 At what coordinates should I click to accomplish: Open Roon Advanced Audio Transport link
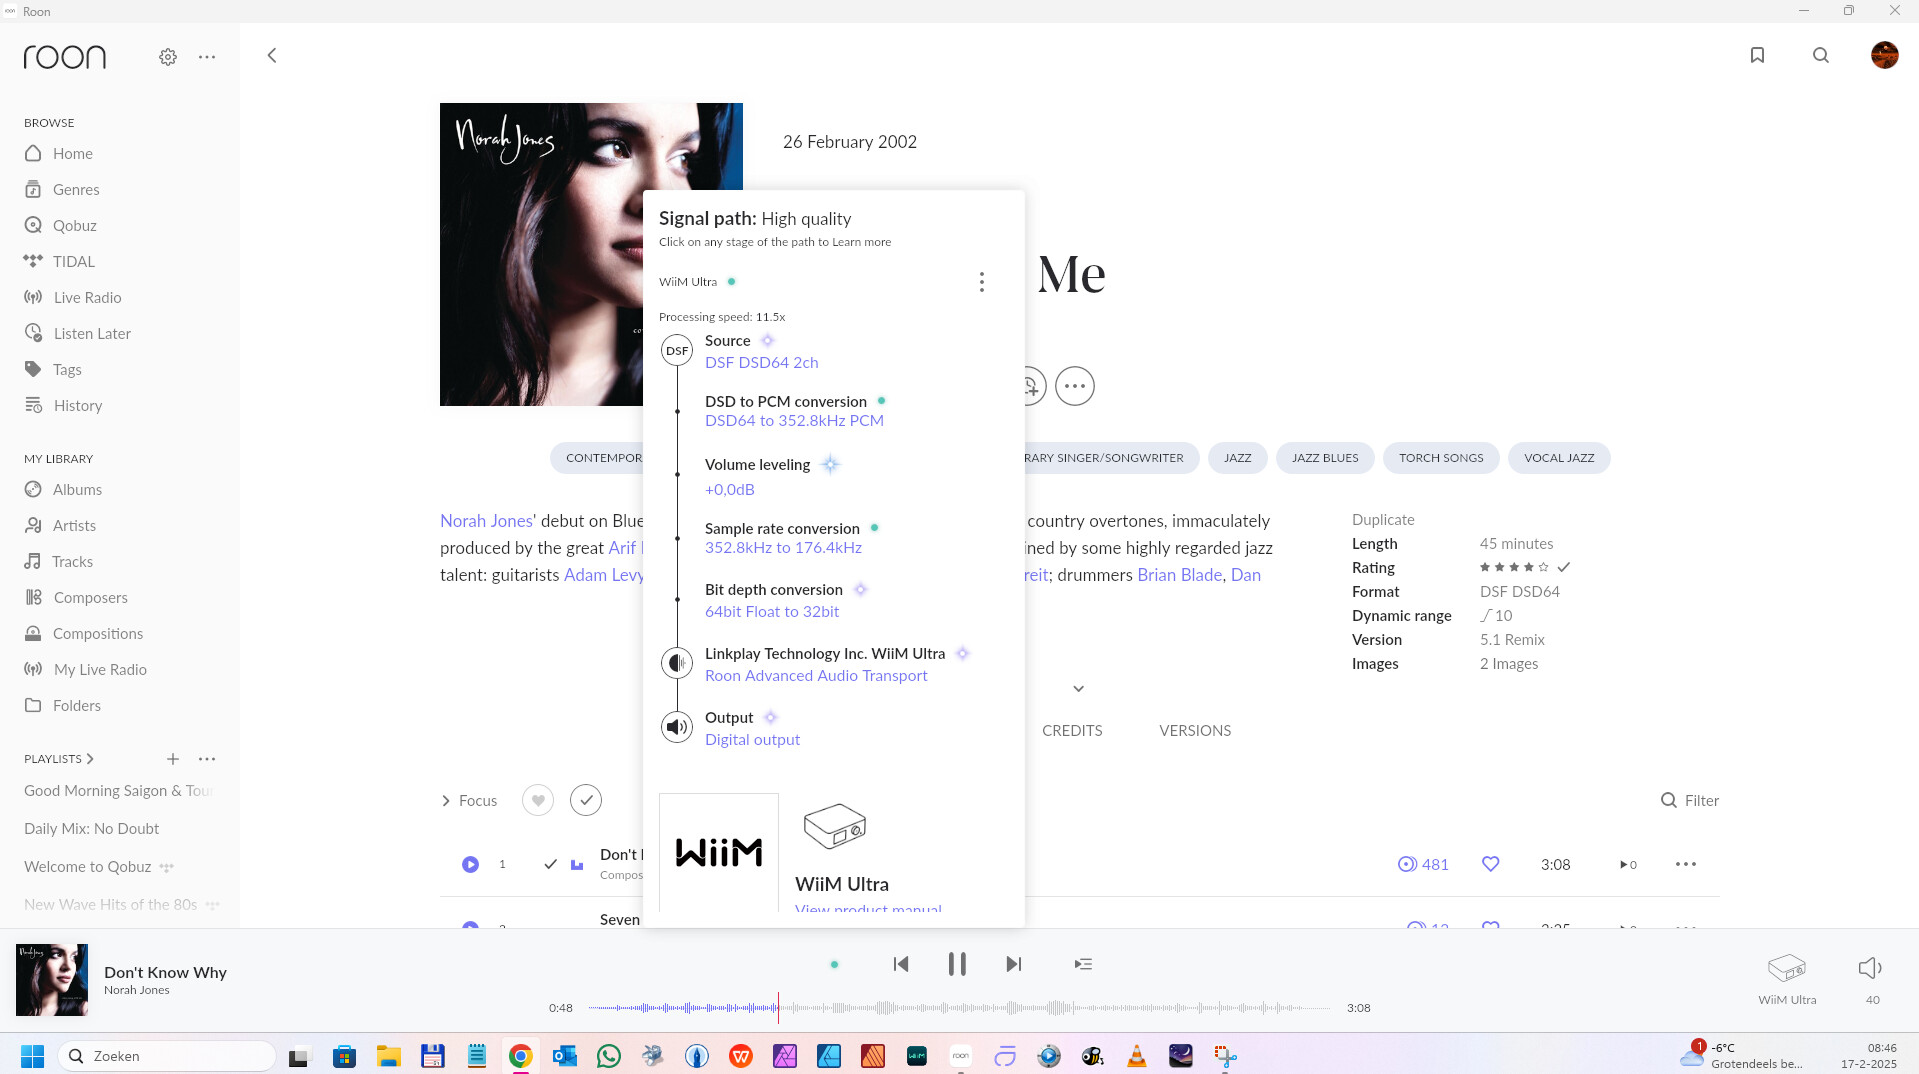point(816,676)
